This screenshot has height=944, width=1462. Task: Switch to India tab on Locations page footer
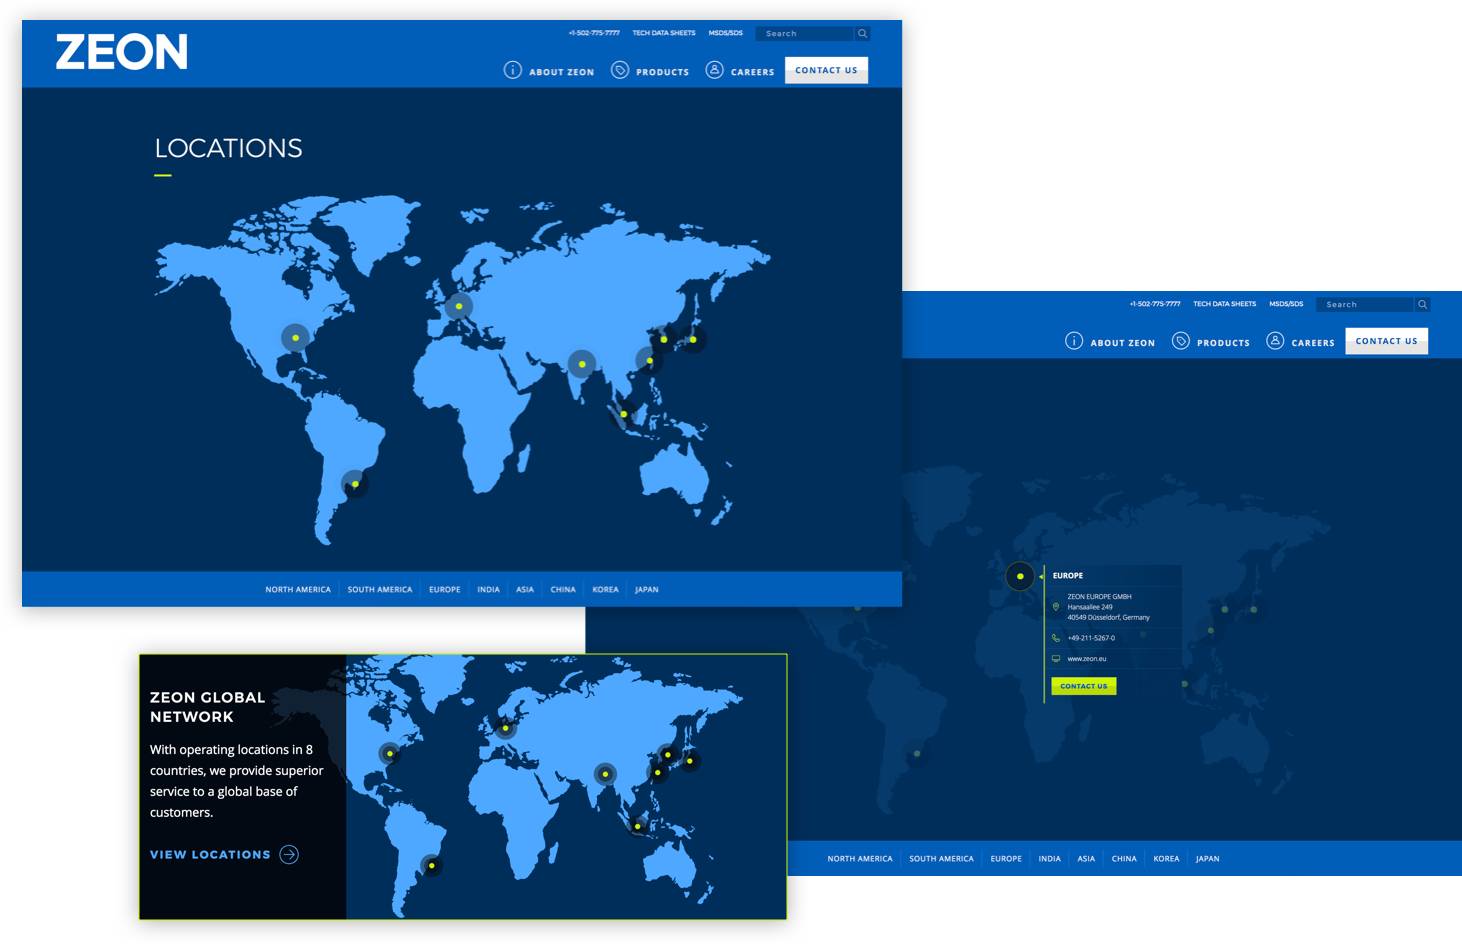488,590
